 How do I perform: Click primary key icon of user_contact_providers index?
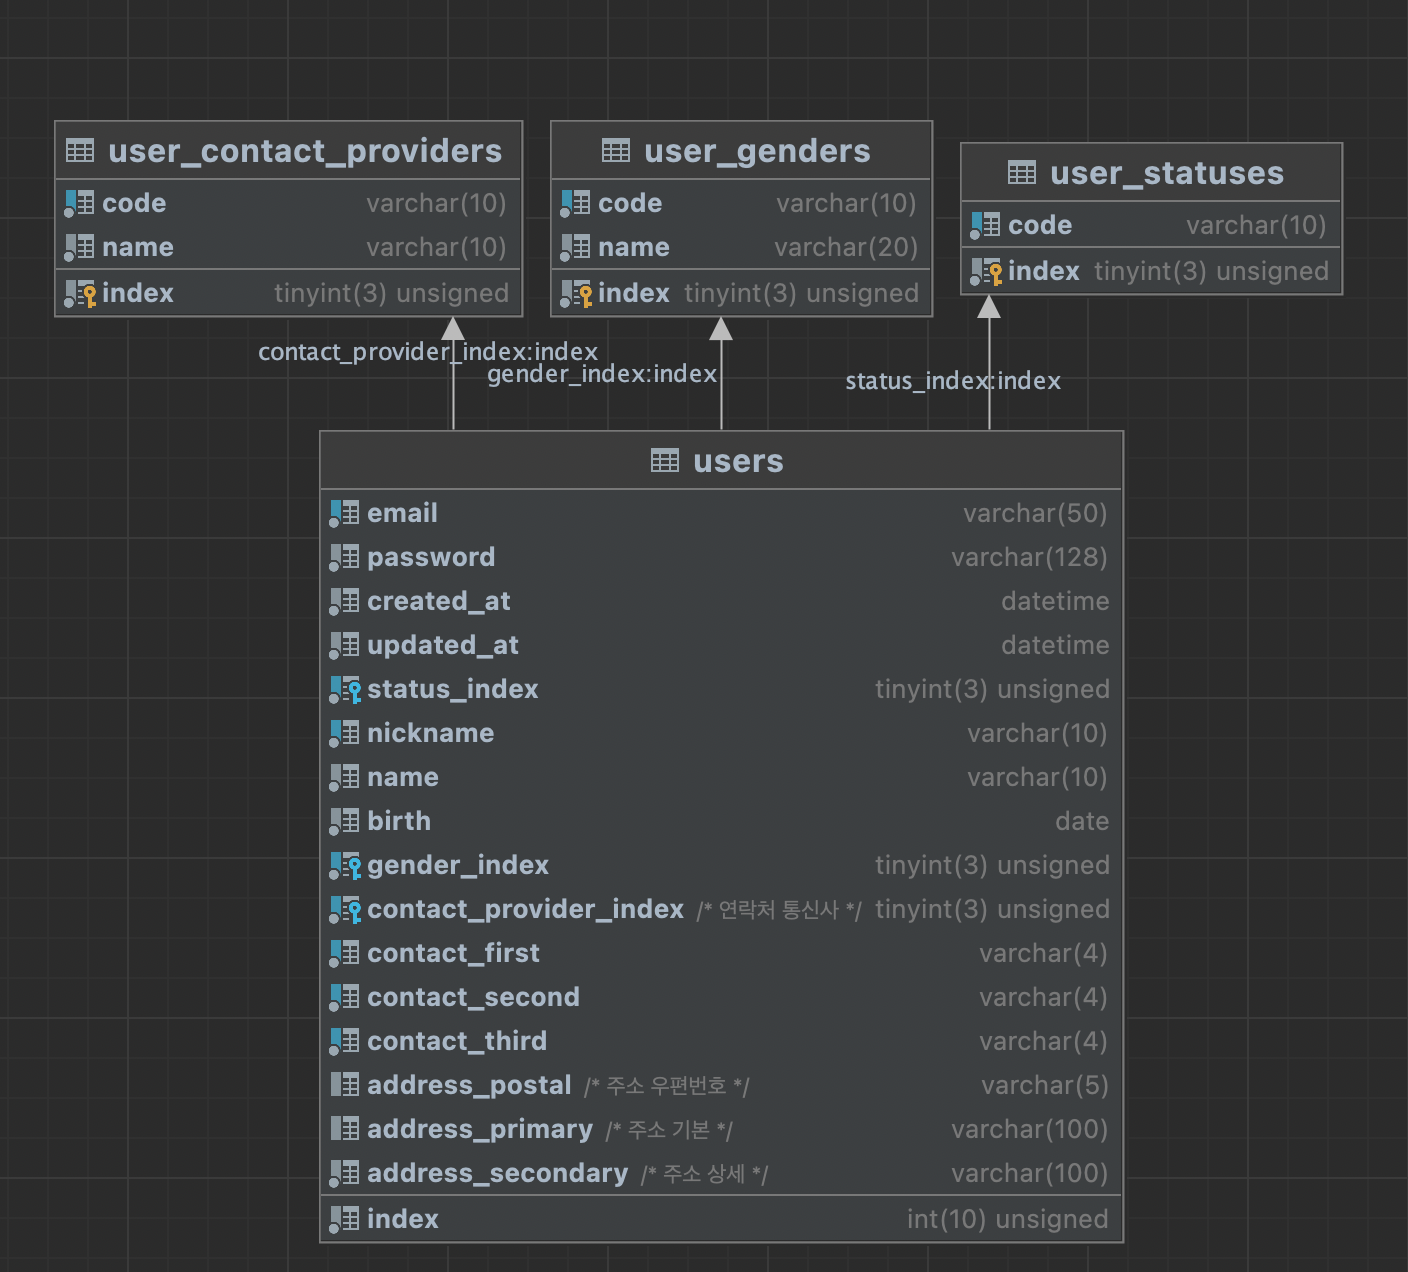pyautogui.click(x=80, y=293)
